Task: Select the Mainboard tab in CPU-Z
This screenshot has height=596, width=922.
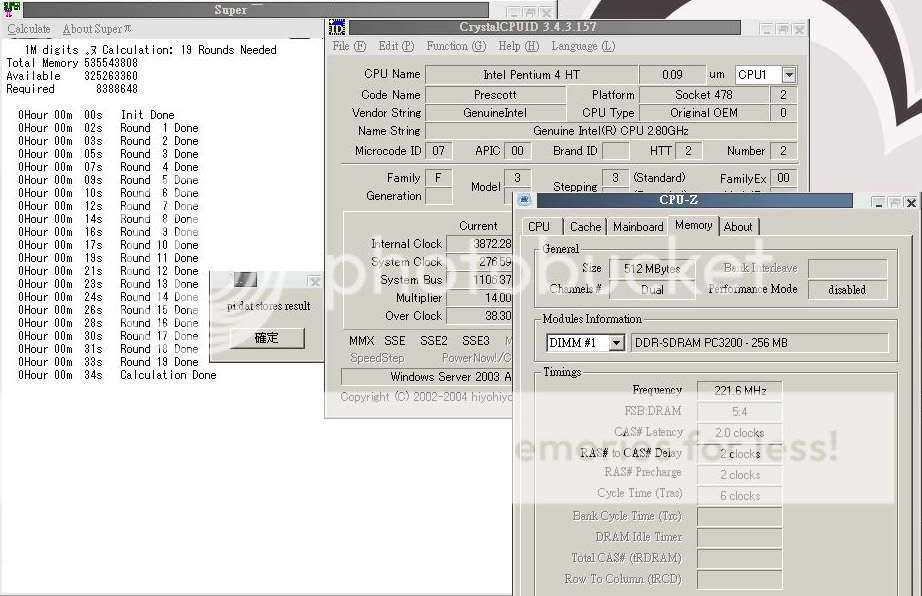Action: click(638, 227)
